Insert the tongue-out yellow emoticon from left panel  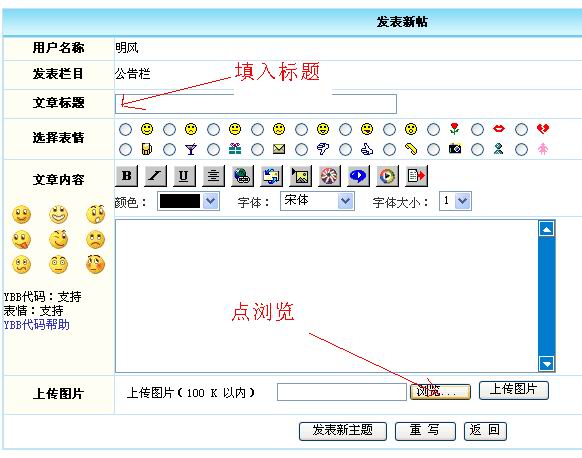(22, 240)
